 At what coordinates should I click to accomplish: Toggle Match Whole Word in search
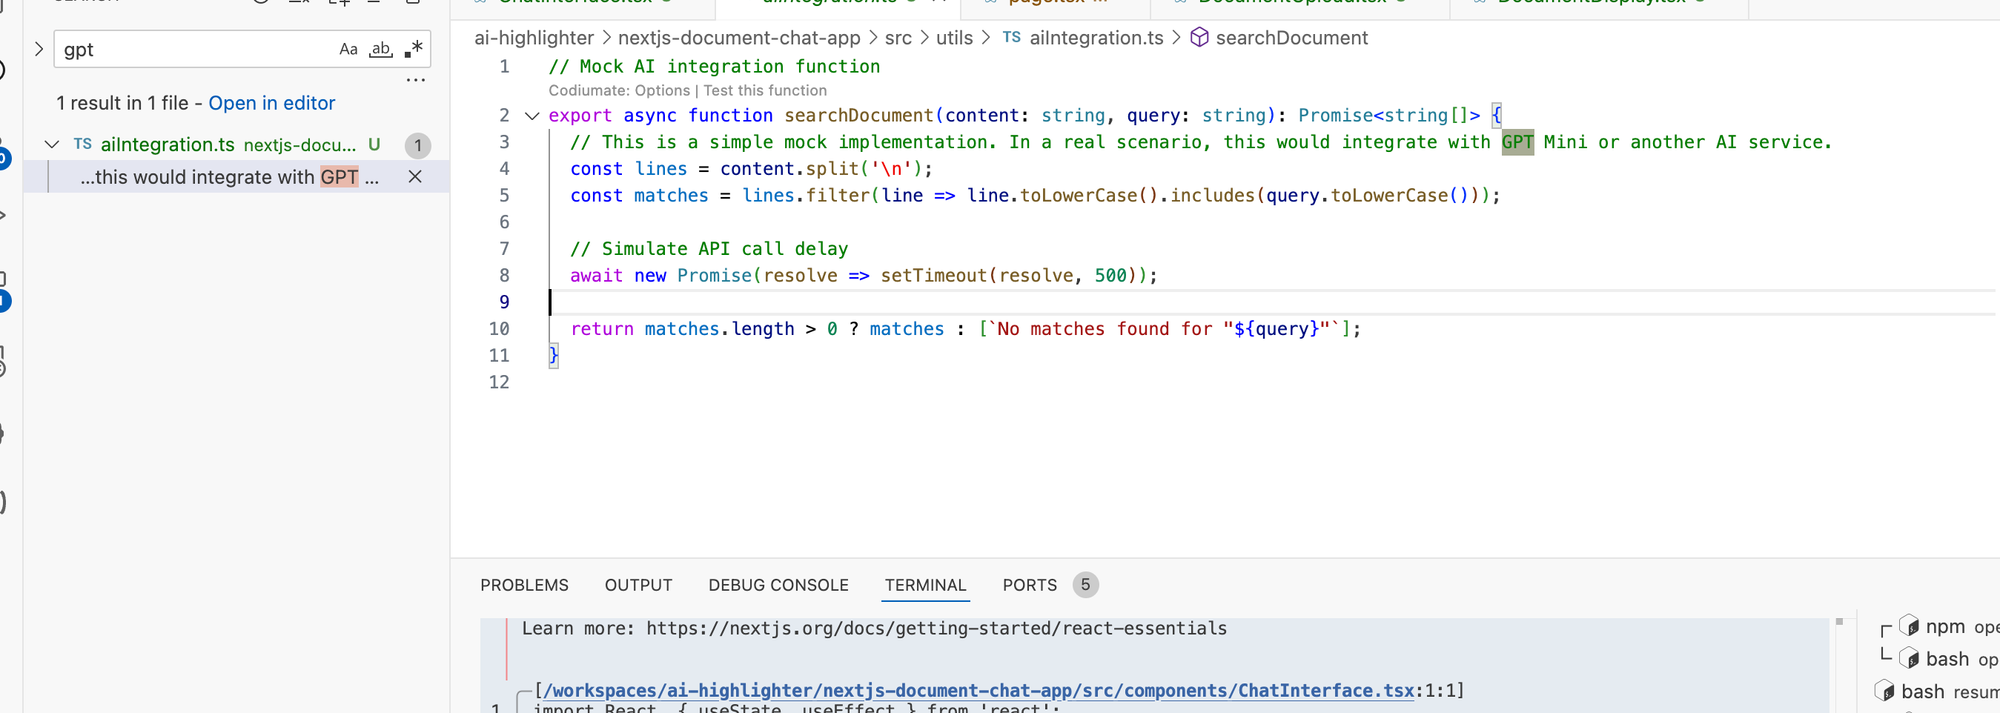tap(381, 49)
